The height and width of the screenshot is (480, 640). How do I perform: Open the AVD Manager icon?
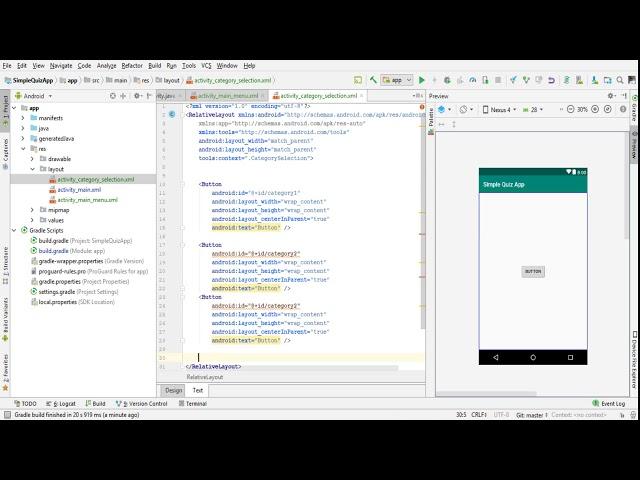point(579,80)
